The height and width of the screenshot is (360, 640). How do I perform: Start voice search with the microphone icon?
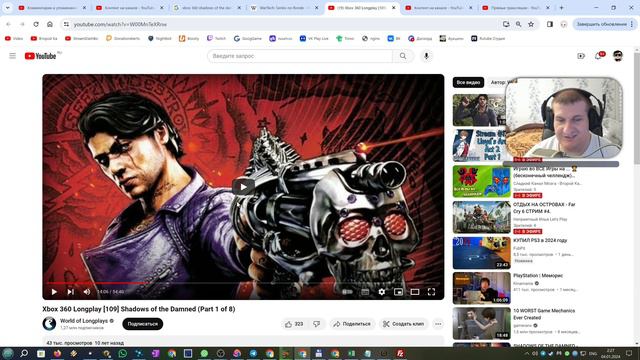[426, 56]
